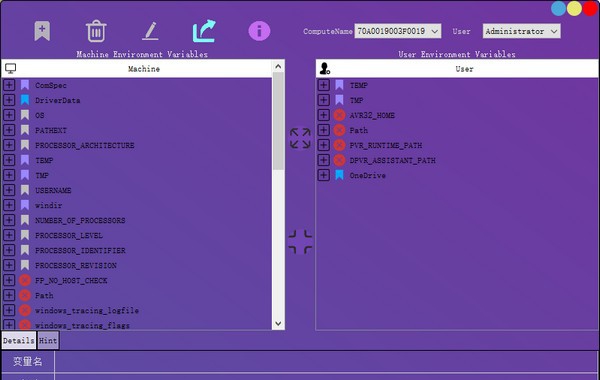Click the export arrow icon in toolbar
600x380 pixels.
point(204,31)
